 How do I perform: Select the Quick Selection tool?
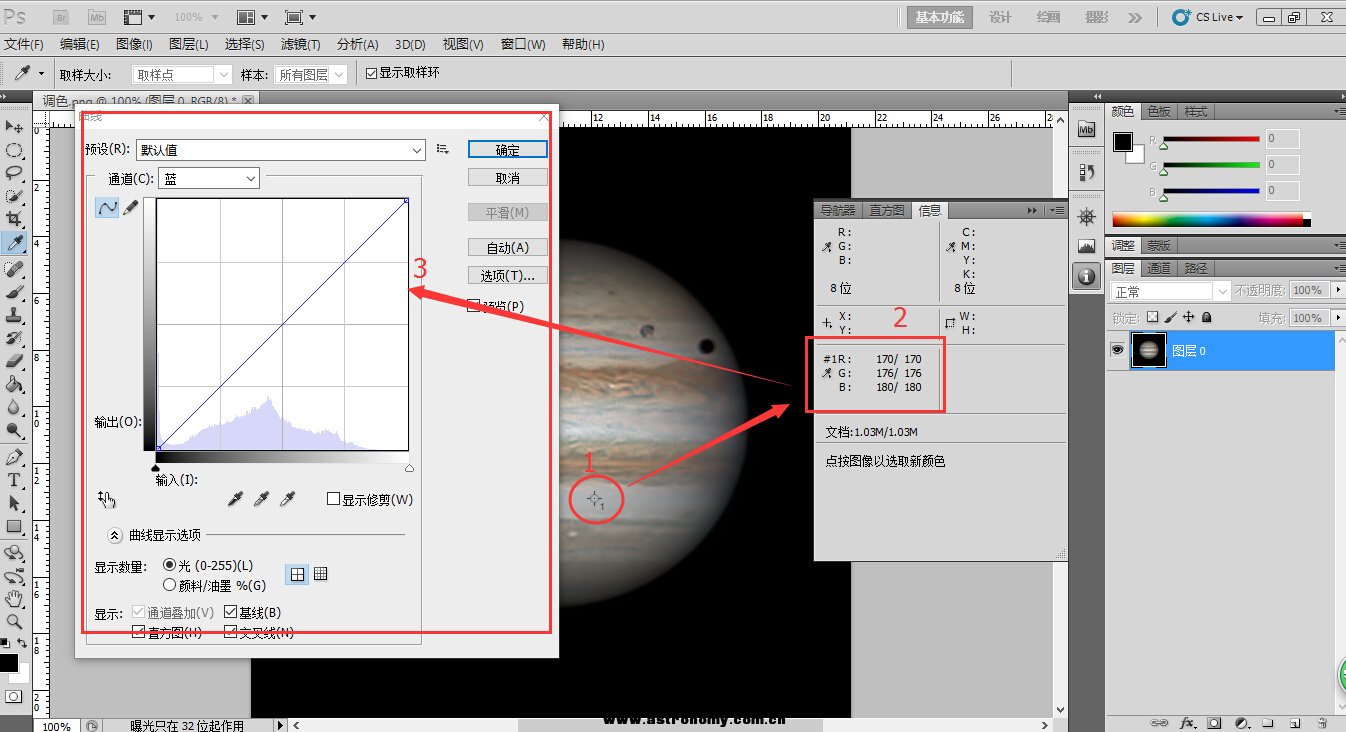[x=14, y=196]
